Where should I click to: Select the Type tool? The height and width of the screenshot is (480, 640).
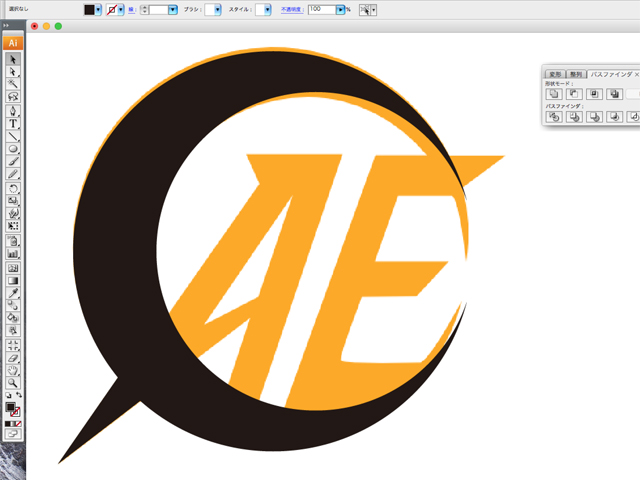point(13,124)
